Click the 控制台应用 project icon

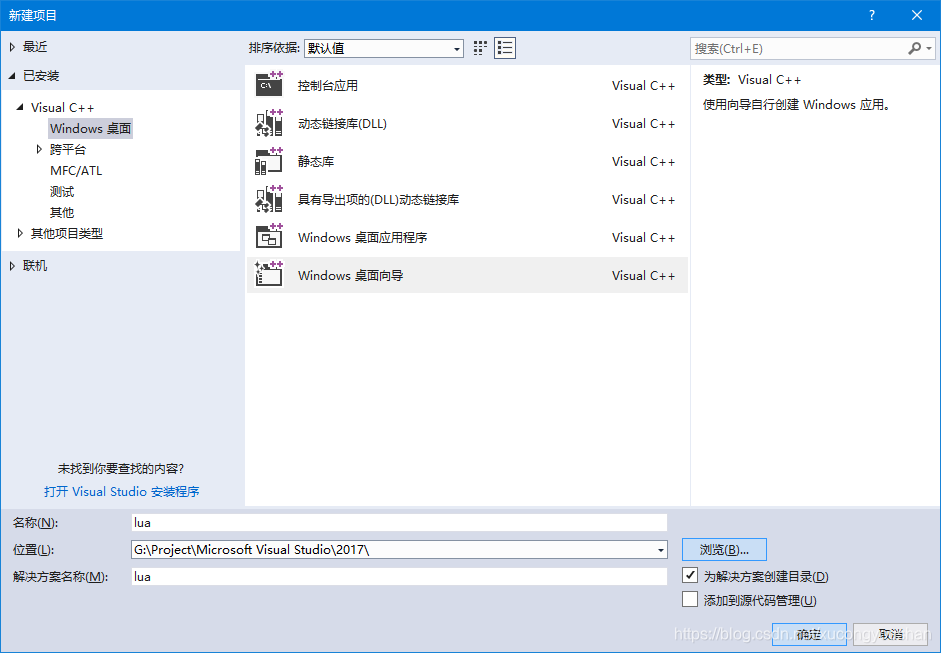(269, 85)
